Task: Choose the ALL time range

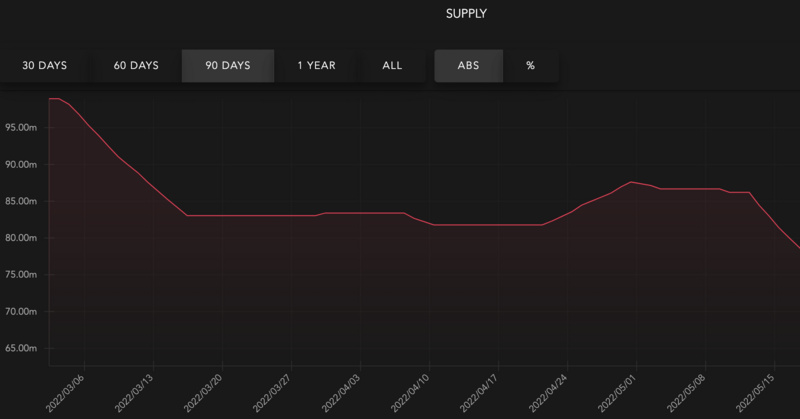Action: 392,65
